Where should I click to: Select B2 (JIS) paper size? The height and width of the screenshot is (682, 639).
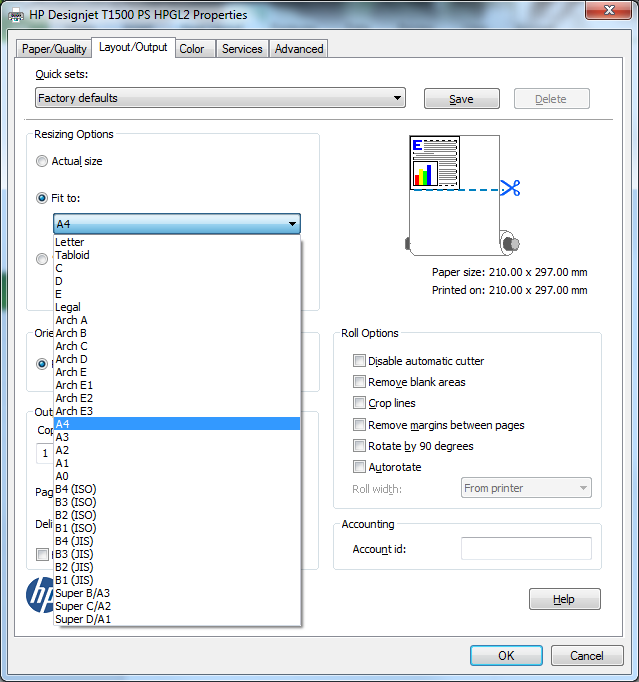[177, 567]
